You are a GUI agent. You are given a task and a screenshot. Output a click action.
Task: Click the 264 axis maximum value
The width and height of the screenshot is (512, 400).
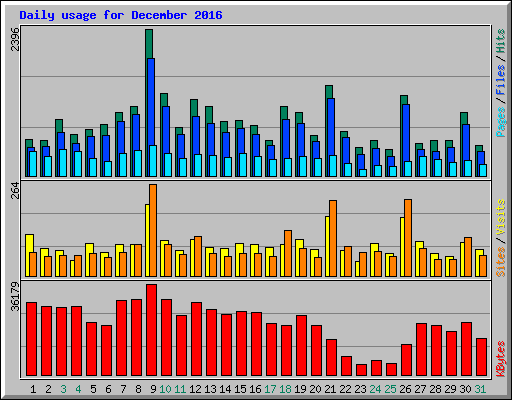[x=15, y=190]
